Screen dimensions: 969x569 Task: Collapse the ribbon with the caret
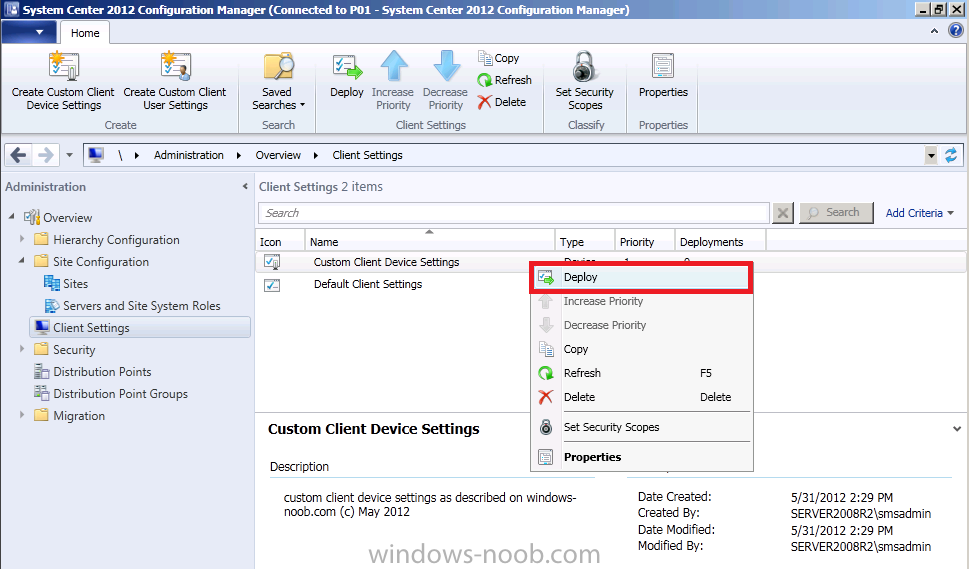point(934,31)
